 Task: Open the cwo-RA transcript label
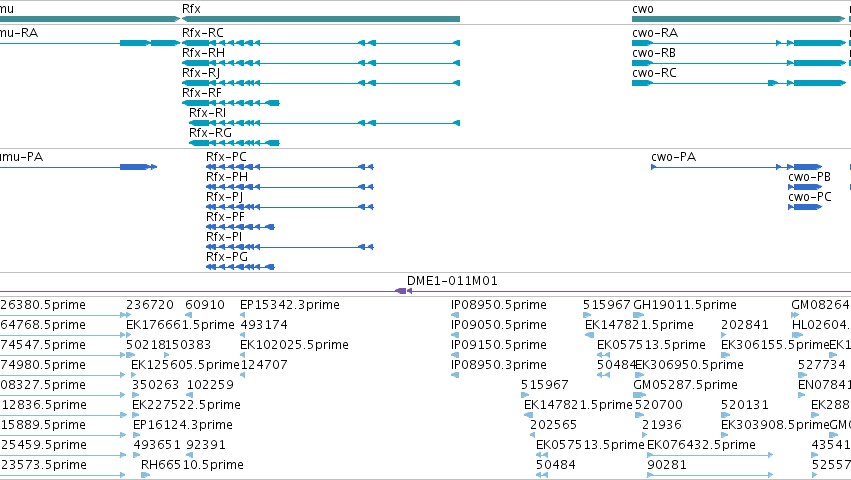655,33
